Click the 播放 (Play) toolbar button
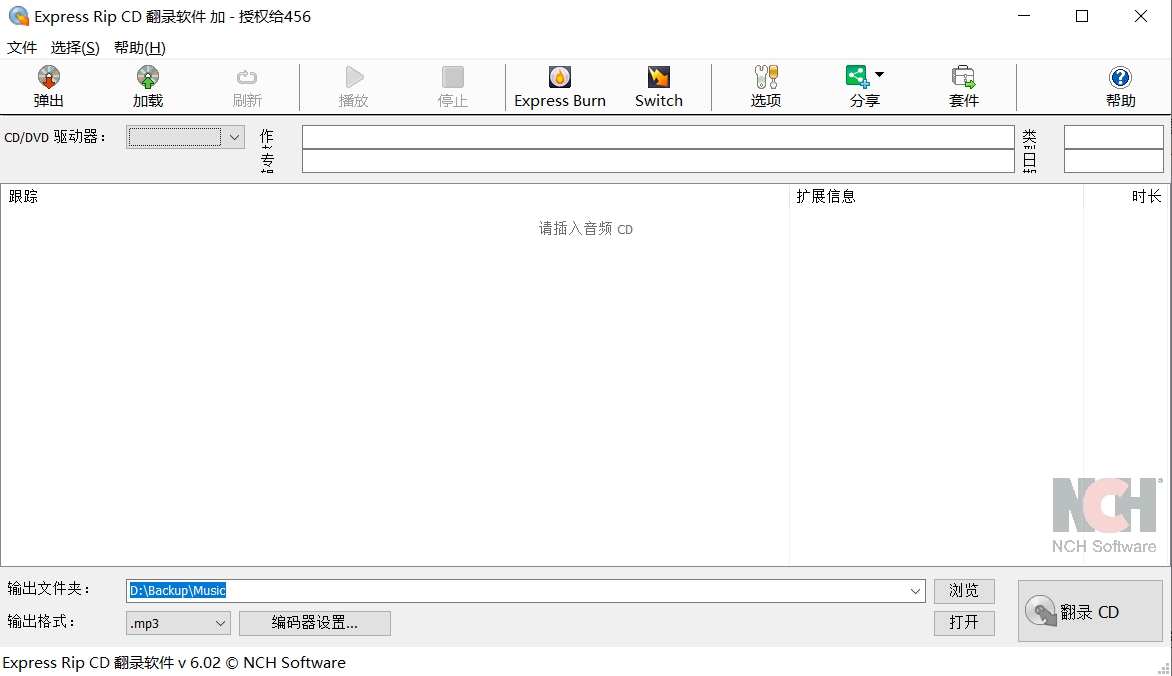 [354, 87]
